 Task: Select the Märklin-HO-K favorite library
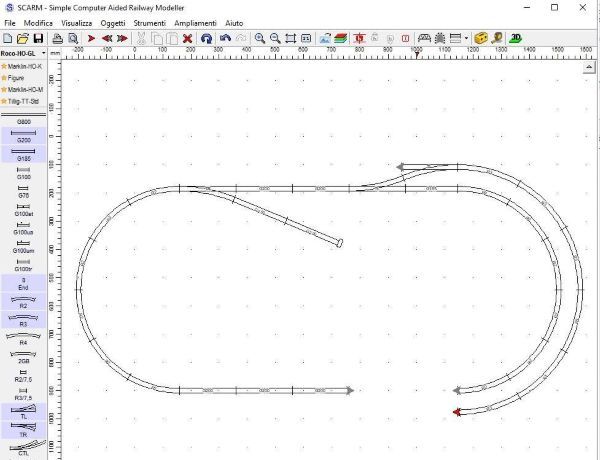click(23, 65)
